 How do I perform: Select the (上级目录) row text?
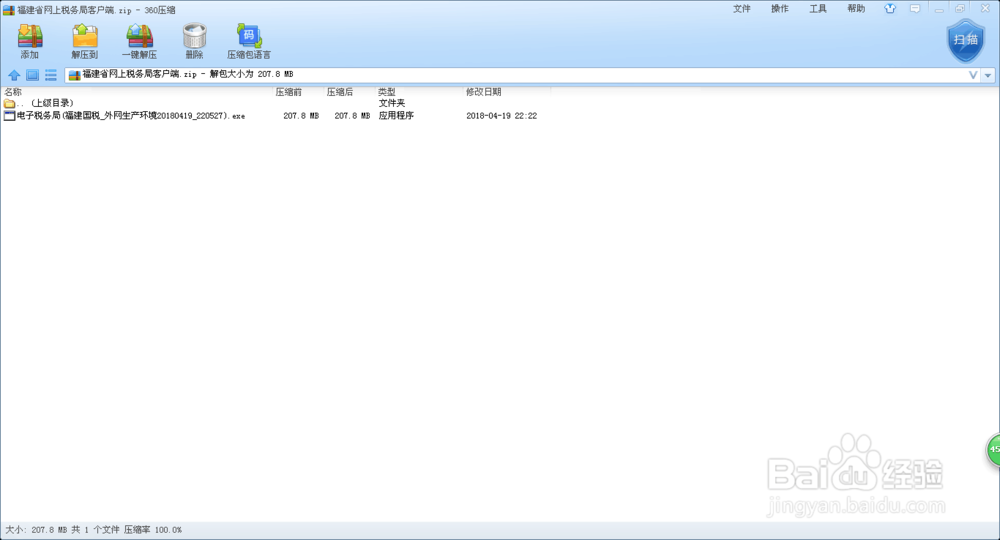pos(52,103)
